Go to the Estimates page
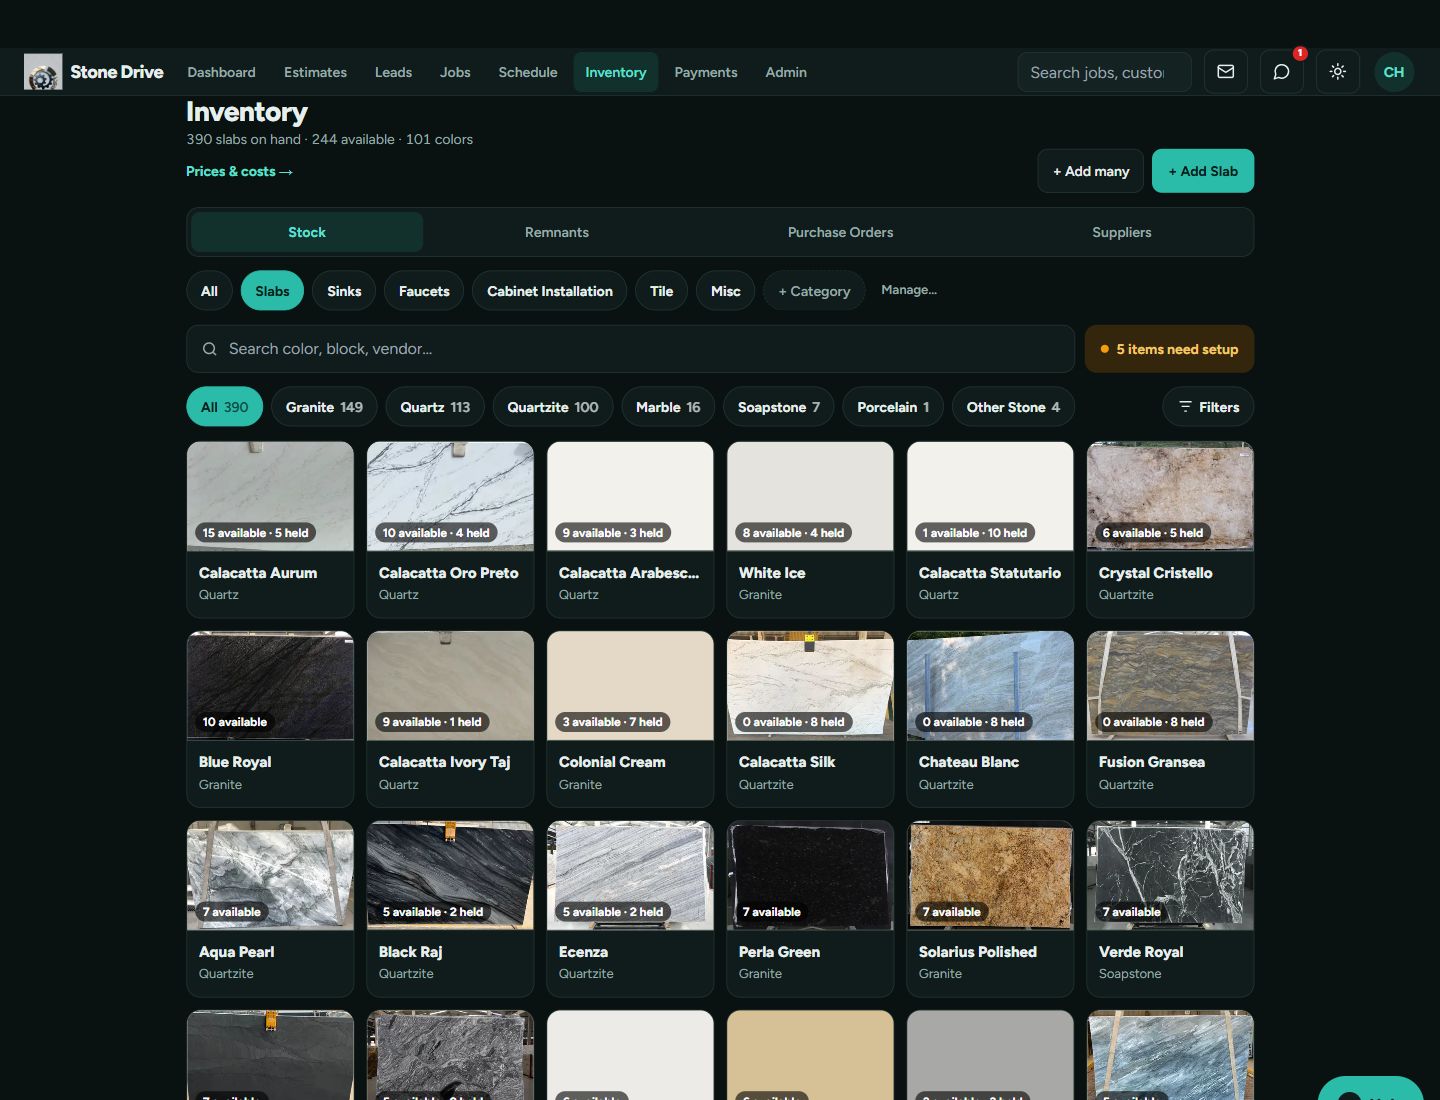The width and height of the screenshot is (1440, 1100). point(315,72)
